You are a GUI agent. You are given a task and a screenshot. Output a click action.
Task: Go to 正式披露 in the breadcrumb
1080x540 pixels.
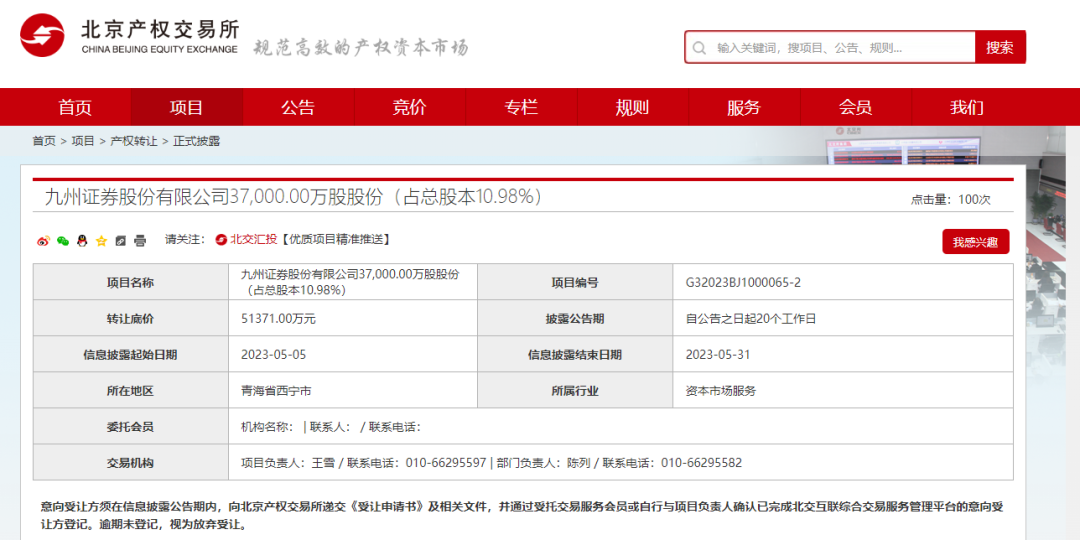[x=196, y=141]
